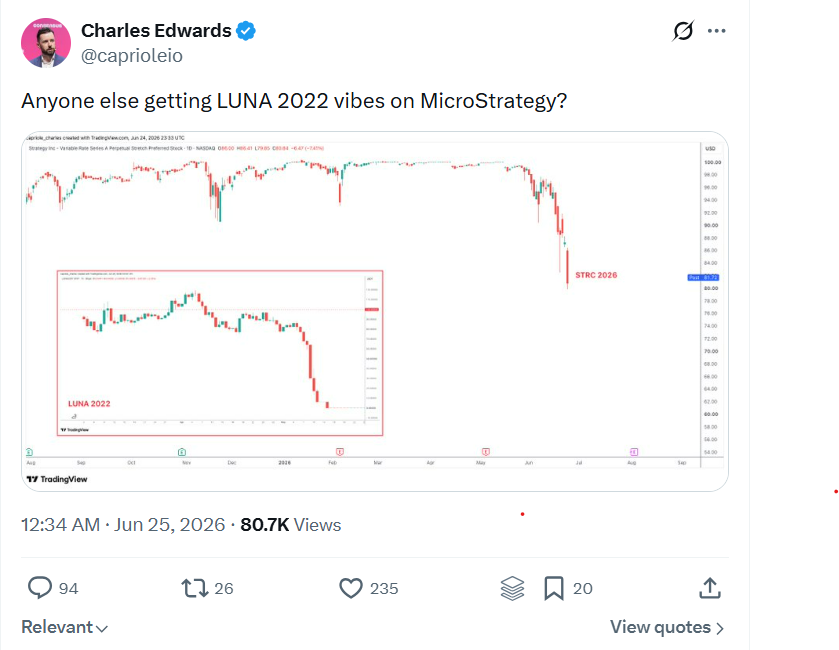This screenshot has width=839, height=650.
Task: Click the blue price label on chart axis
Action: click(703, 277)
